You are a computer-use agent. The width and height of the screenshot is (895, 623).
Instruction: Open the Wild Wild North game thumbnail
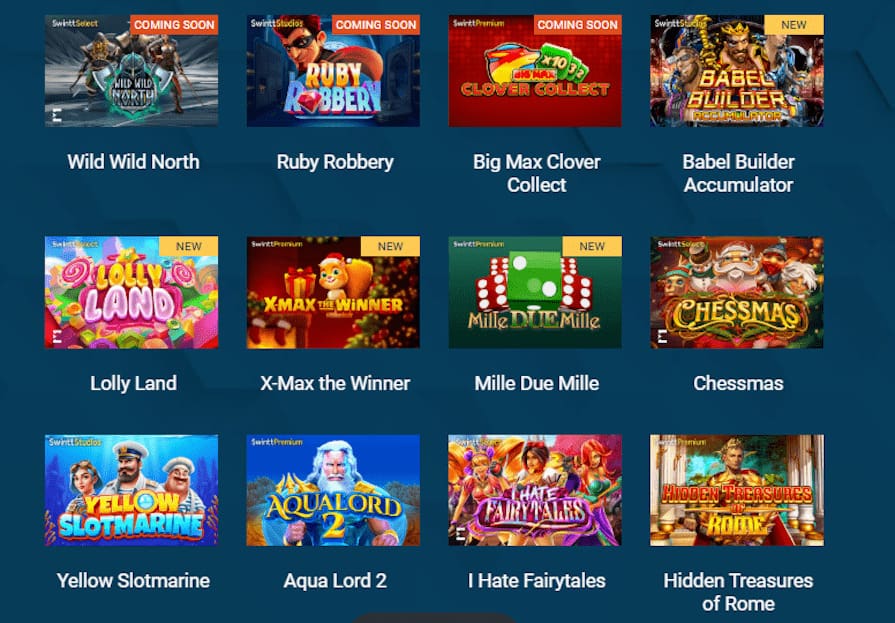pos(131,71)
